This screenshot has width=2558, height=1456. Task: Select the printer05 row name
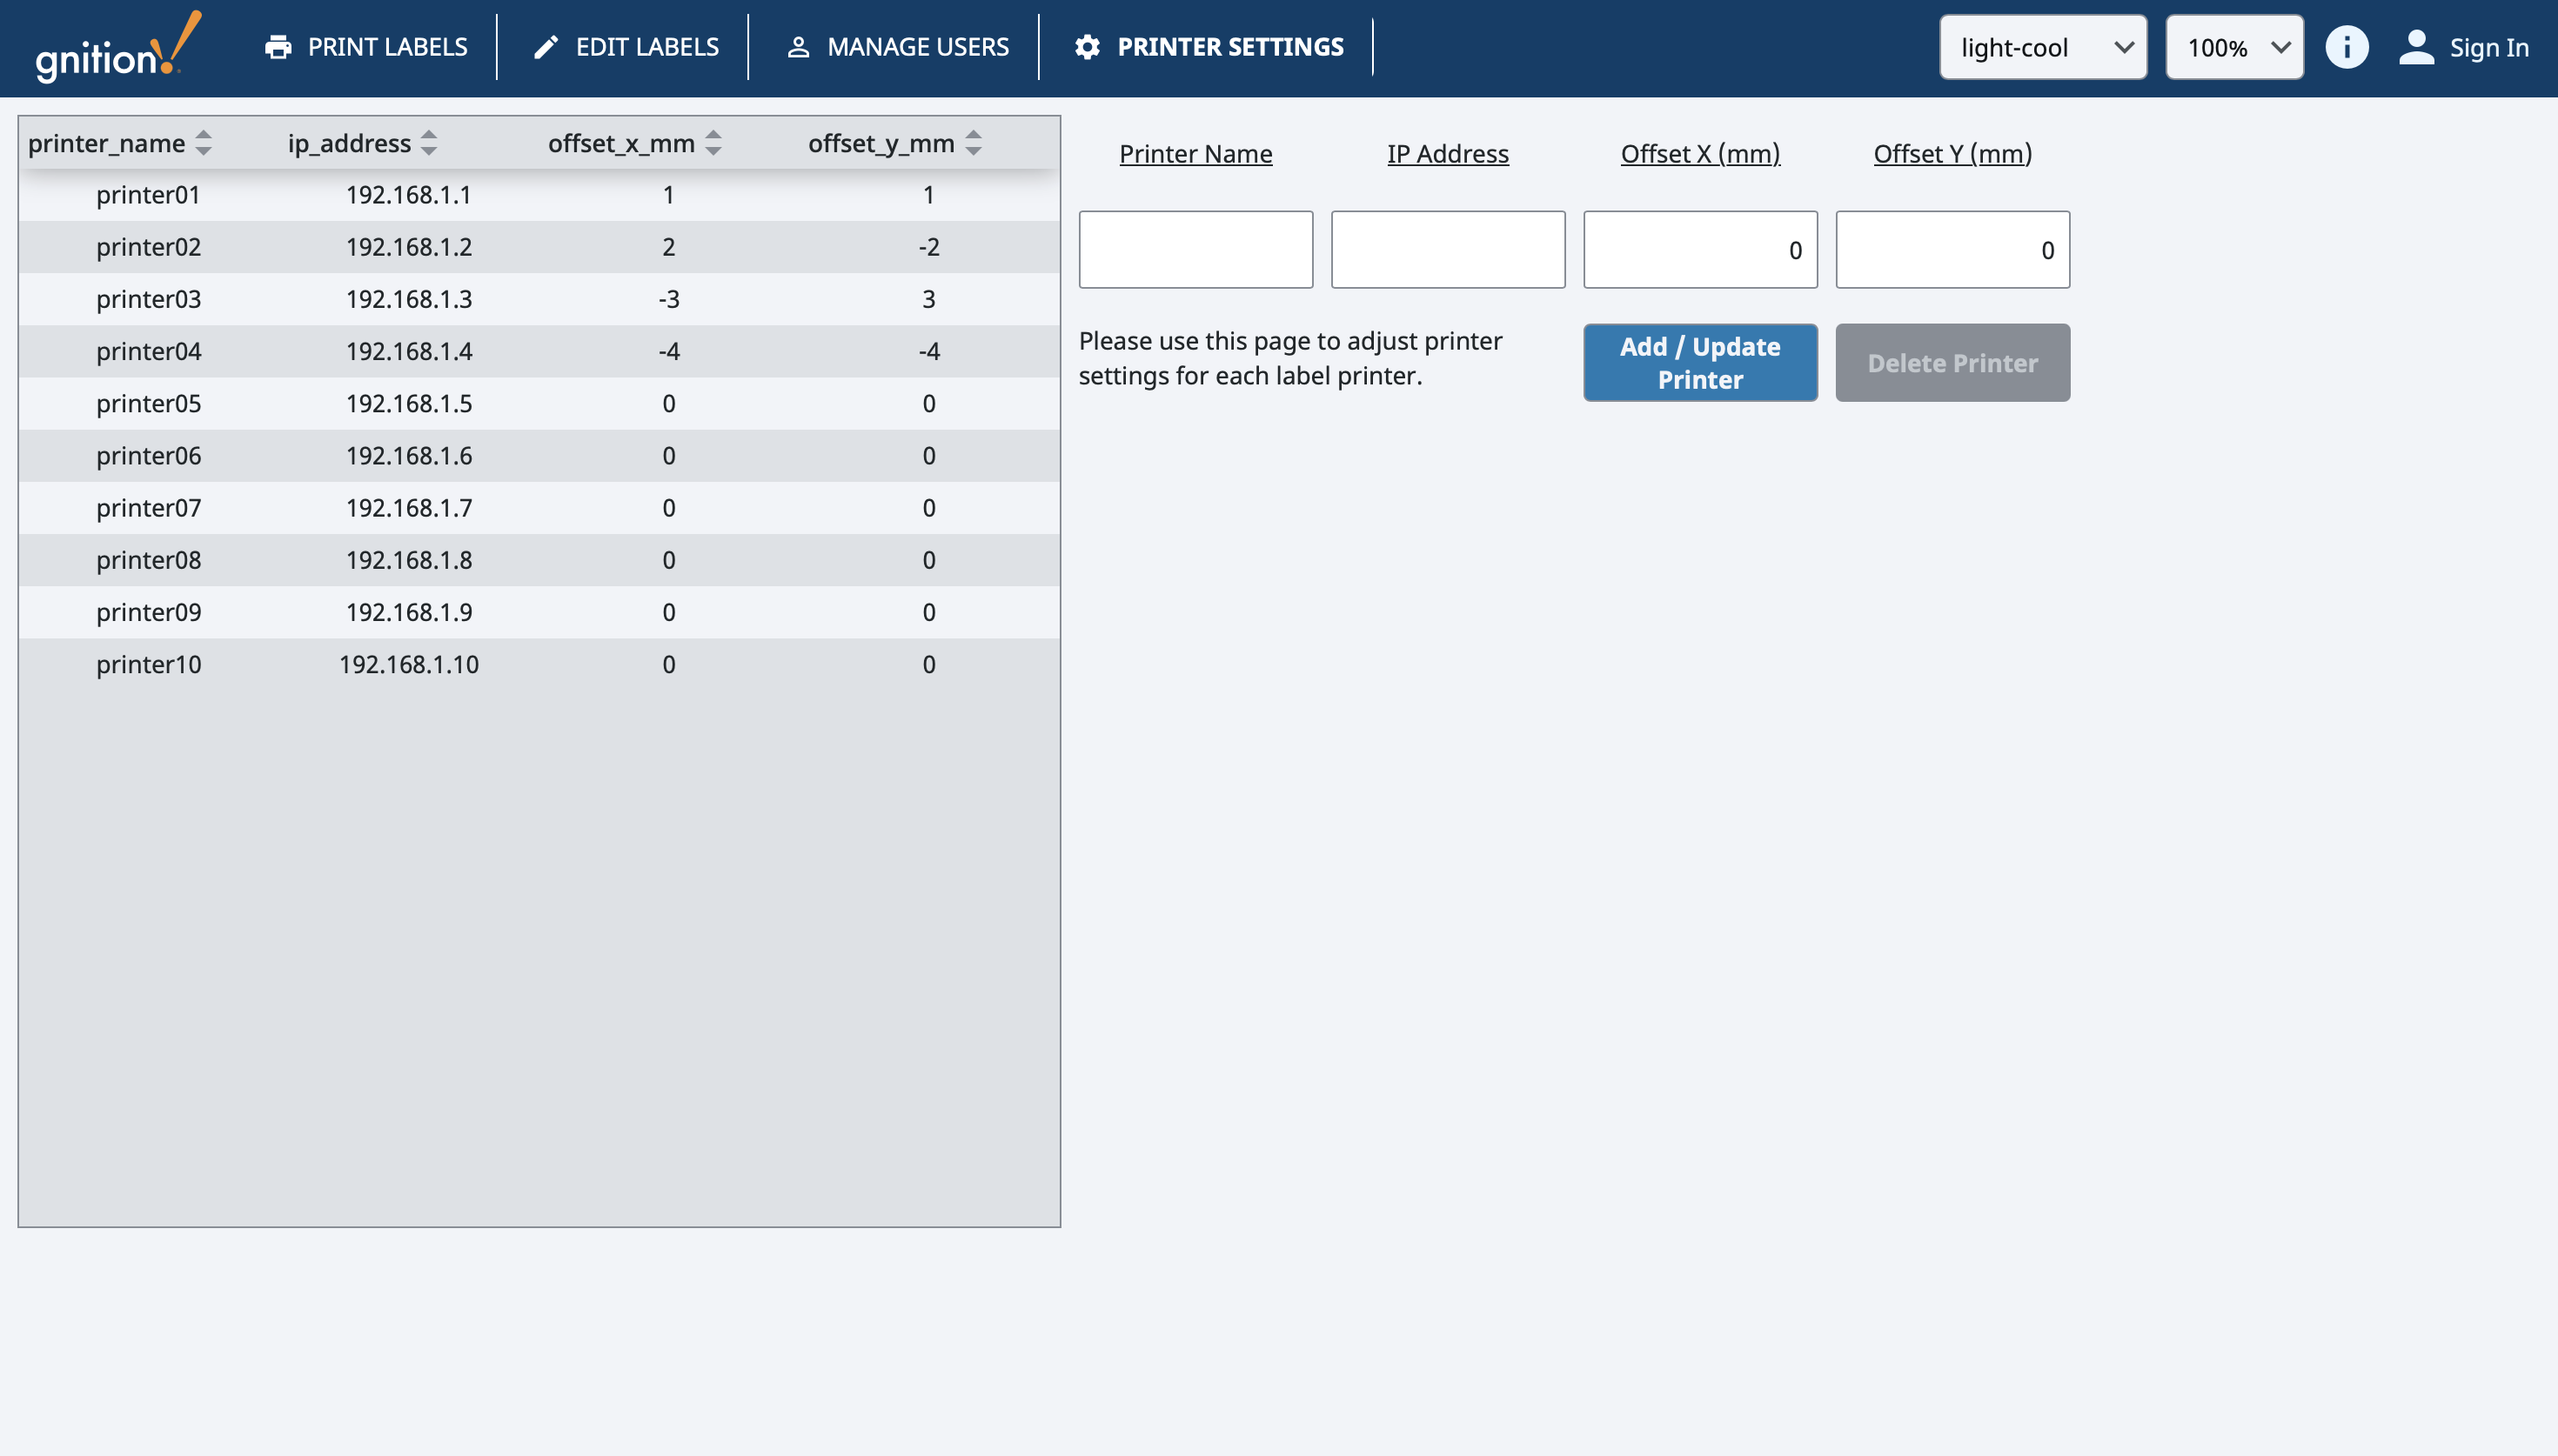coord(148,404)
